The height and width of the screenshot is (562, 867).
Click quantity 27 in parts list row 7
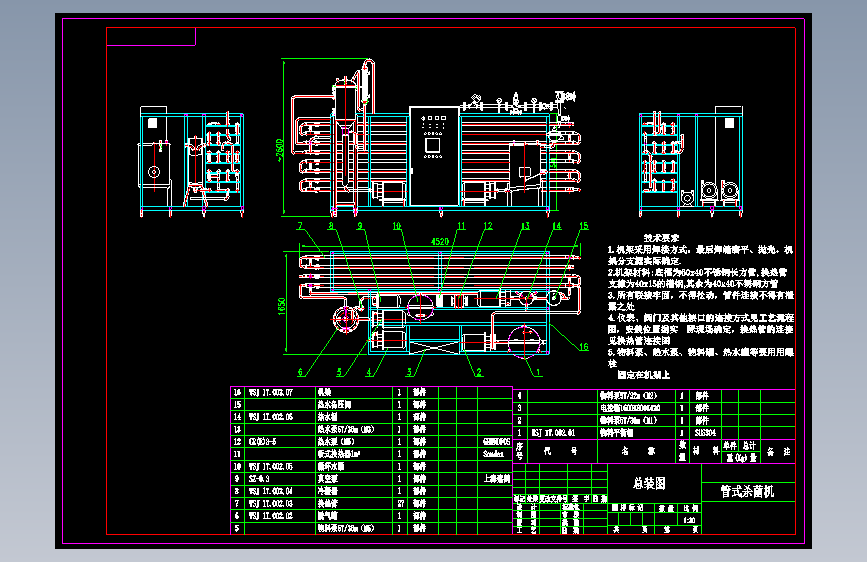click(x=400, y=503)
